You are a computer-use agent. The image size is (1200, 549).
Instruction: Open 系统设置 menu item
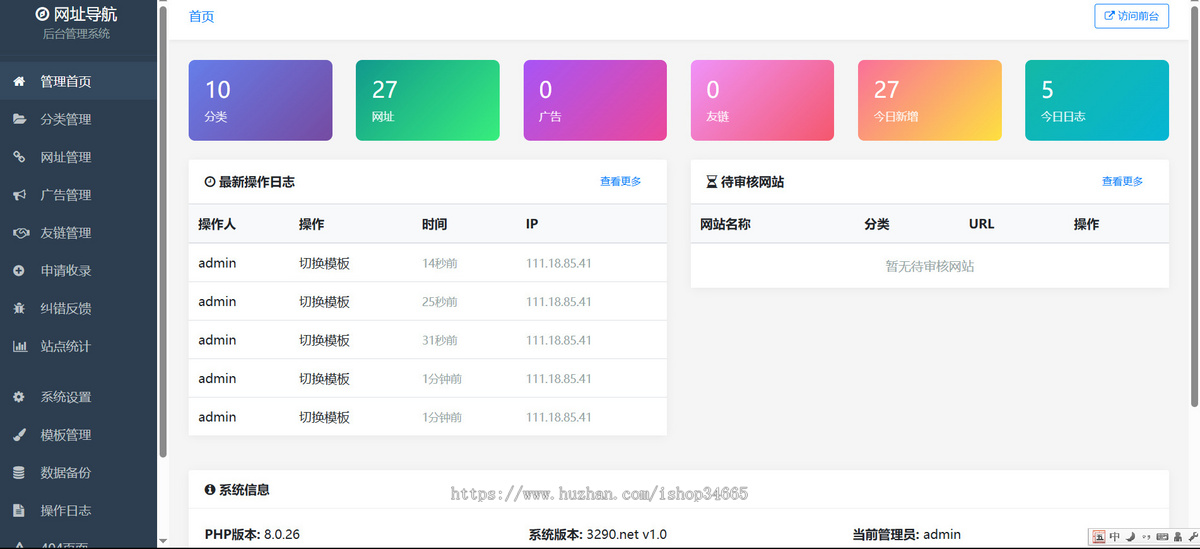(x=78, y=397)
